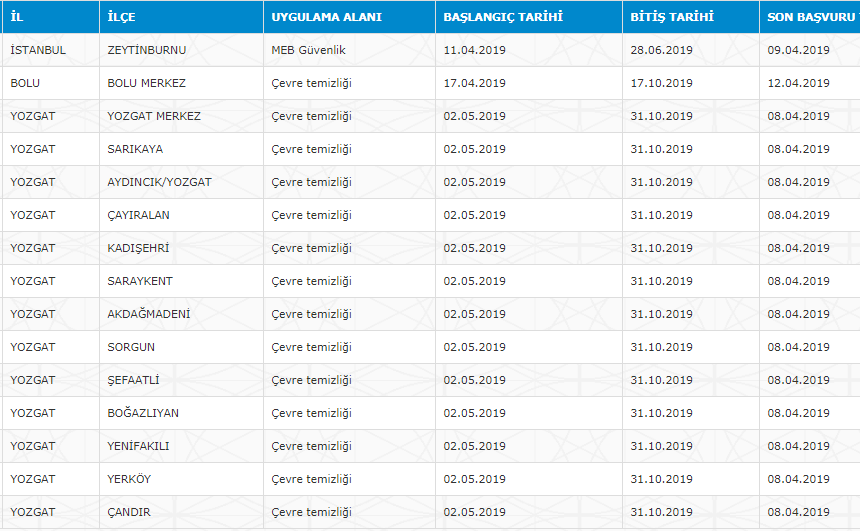This screenshot has height=531, width=860.
Task: Click the SON BAŞVURU column header
Action: 808,17
